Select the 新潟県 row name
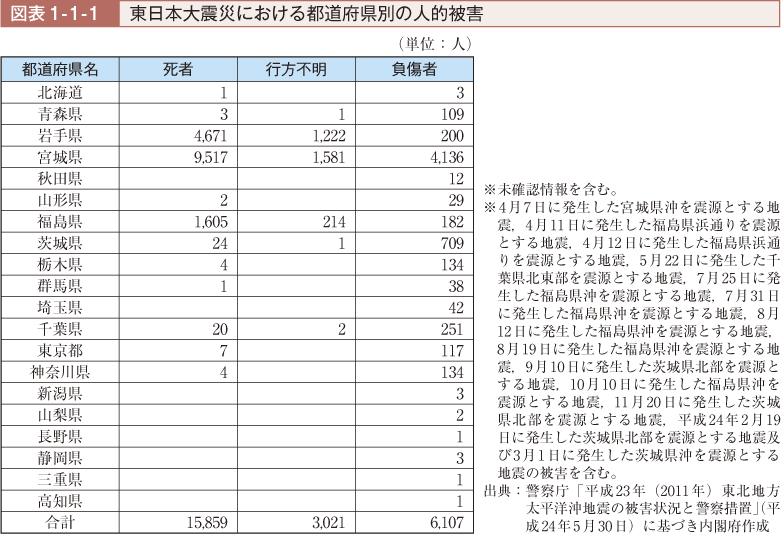 [60, 393]
